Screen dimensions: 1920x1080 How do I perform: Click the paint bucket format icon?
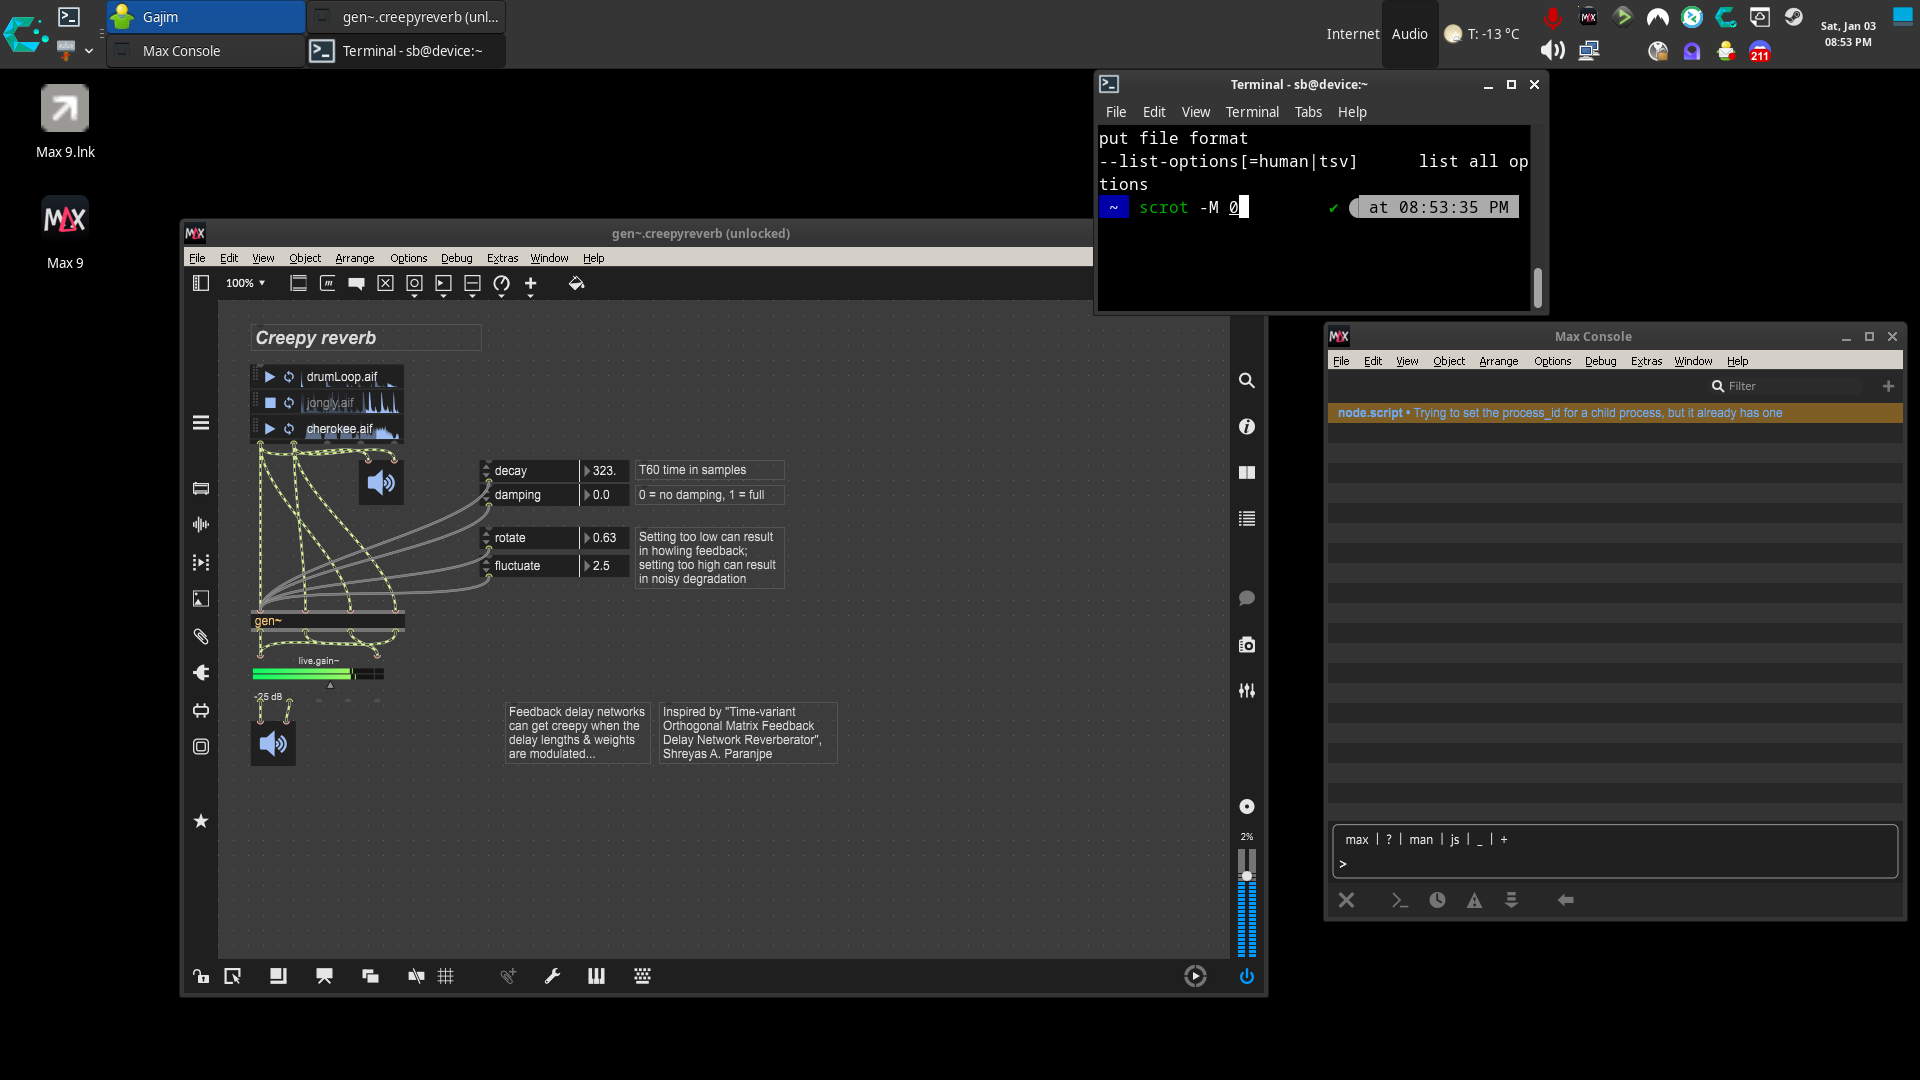[x=576, y=284]
